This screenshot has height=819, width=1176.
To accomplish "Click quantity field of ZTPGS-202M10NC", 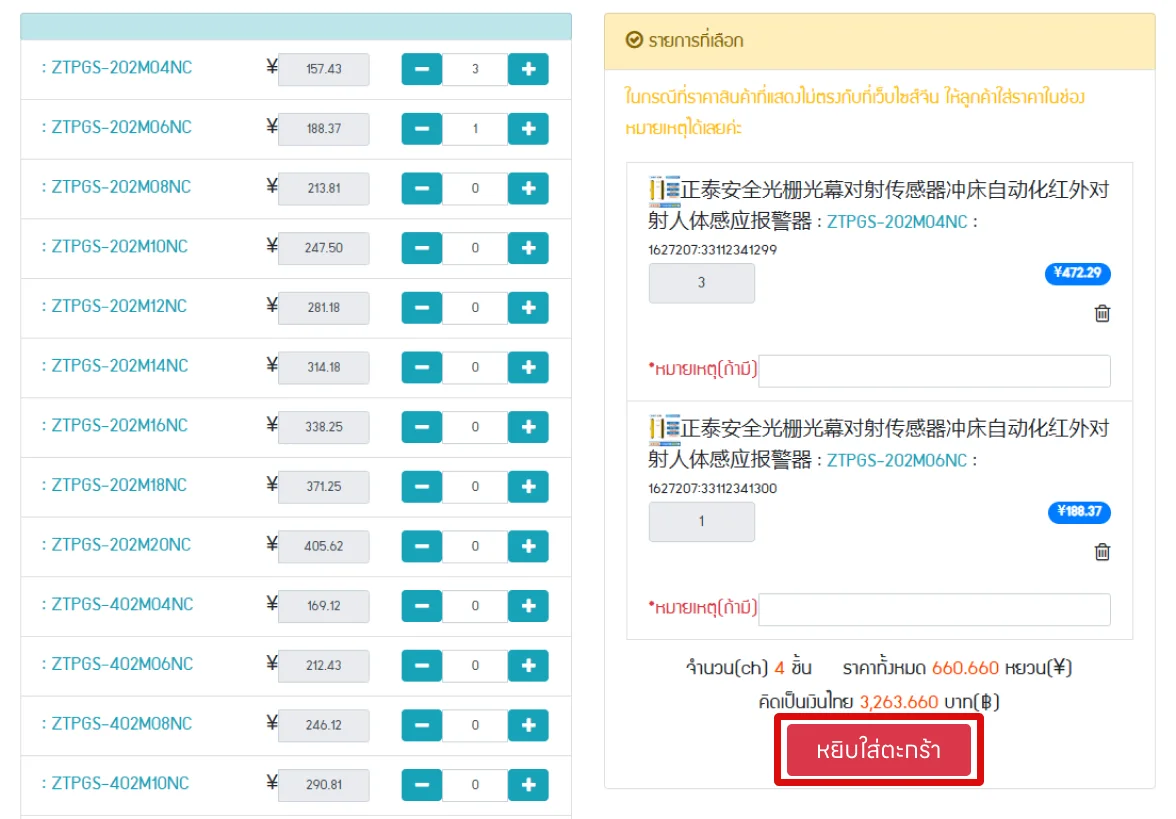I will click(x=475, y=248).
